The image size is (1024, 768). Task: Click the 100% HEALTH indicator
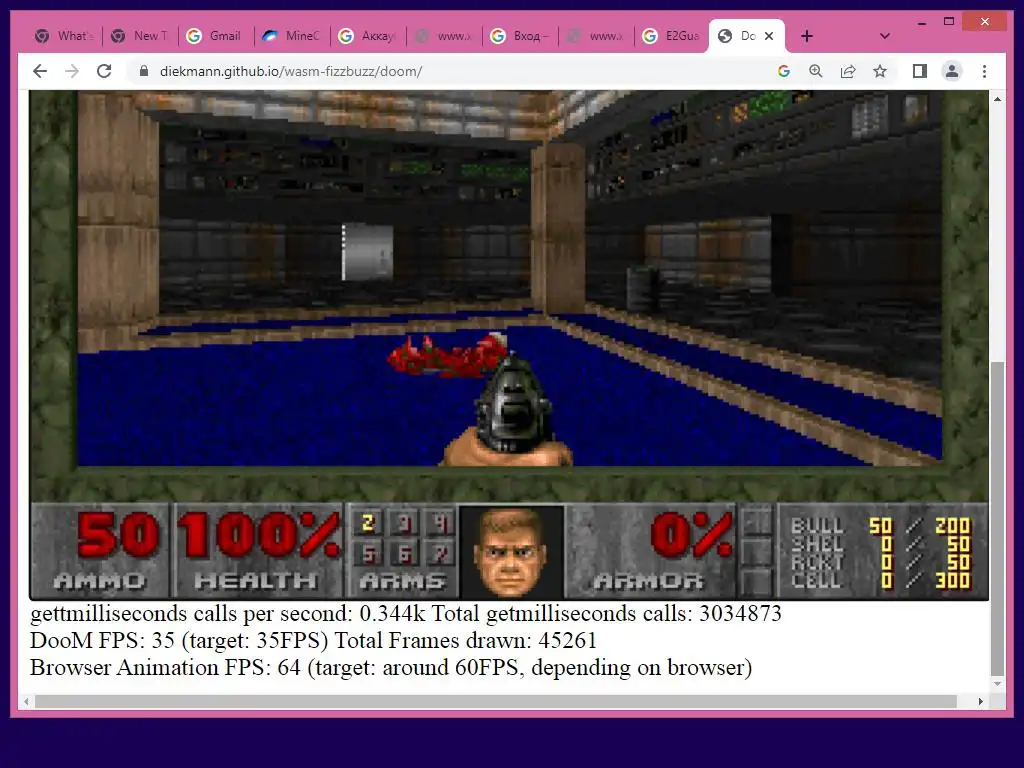point(257,551)
